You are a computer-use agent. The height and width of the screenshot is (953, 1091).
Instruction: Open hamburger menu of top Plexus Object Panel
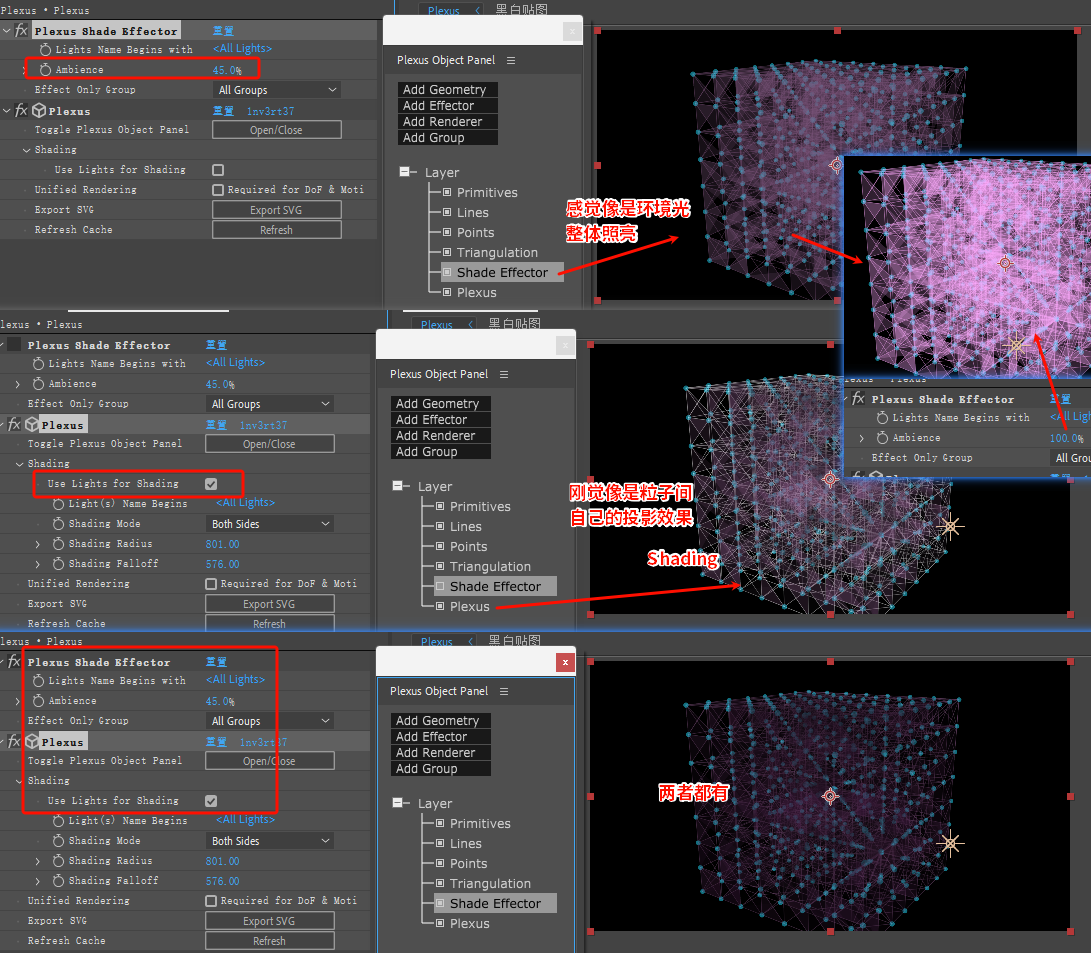[511, 61]
